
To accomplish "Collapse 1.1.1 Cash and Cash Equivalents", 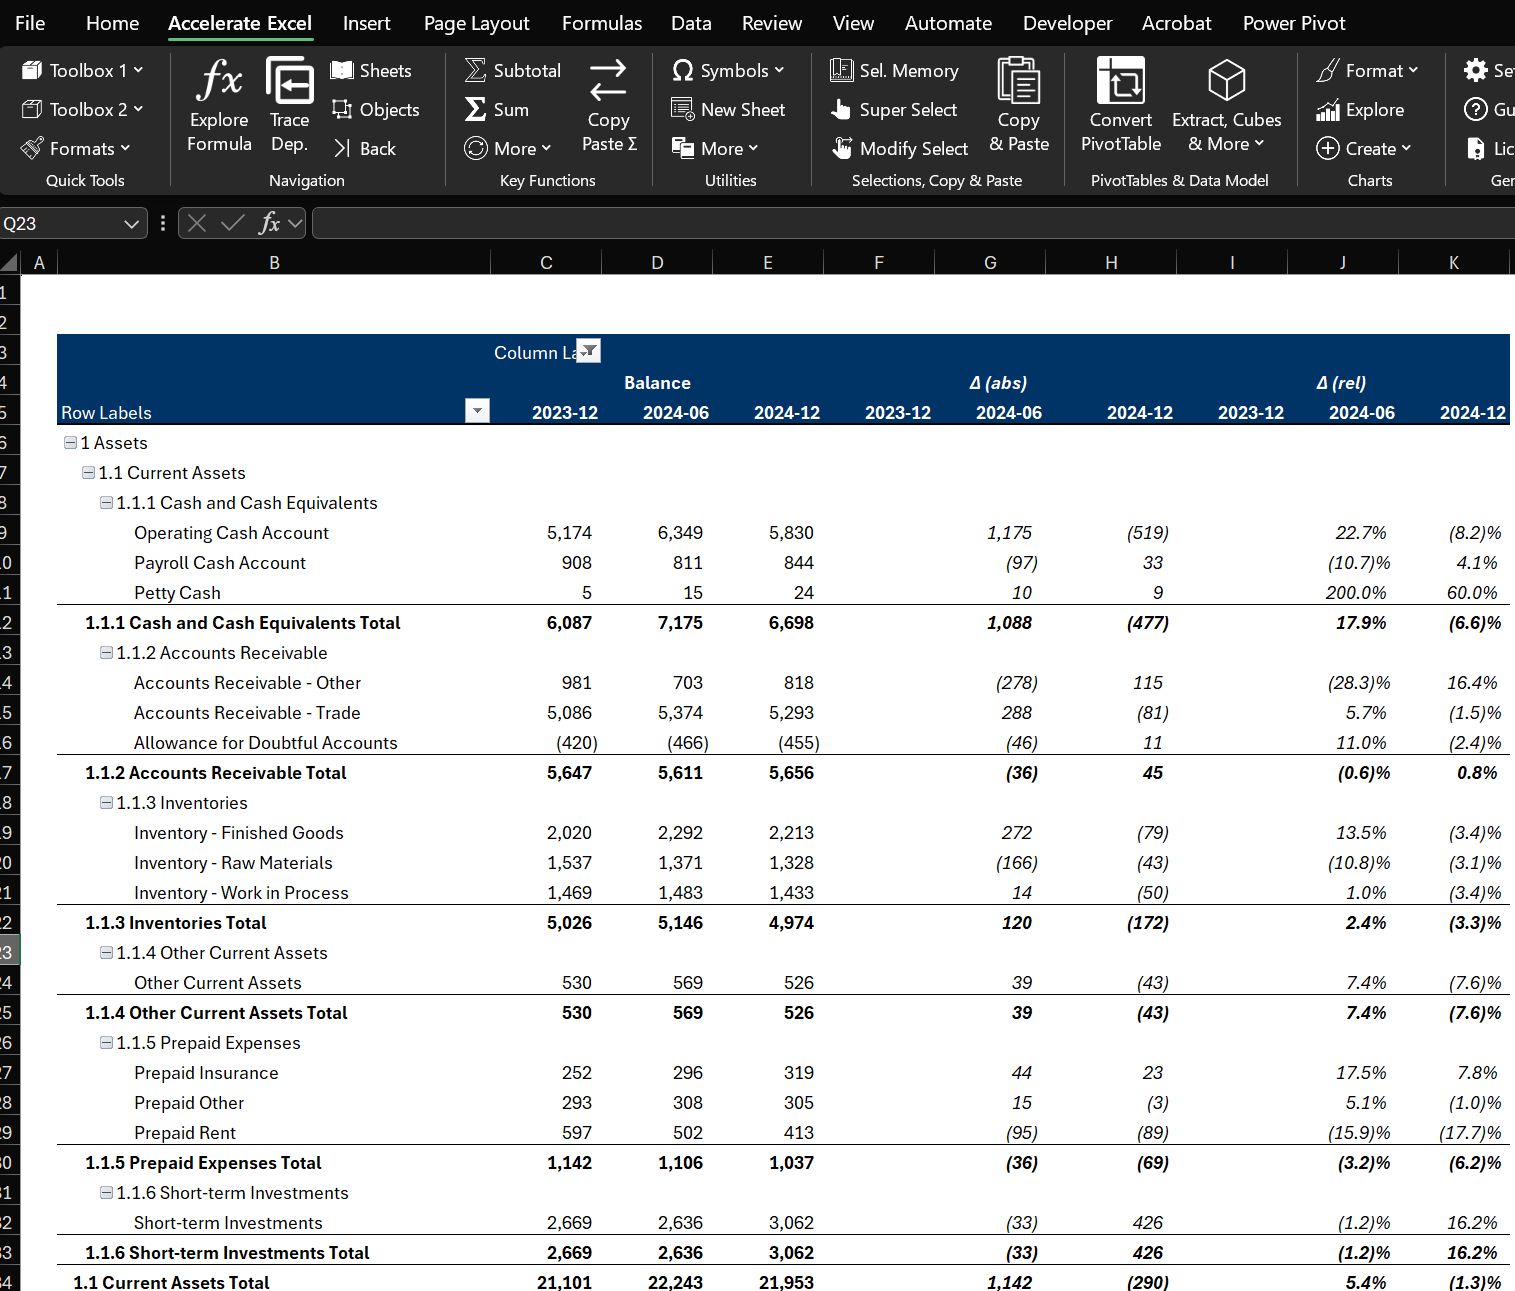I will tap(106, 502).
